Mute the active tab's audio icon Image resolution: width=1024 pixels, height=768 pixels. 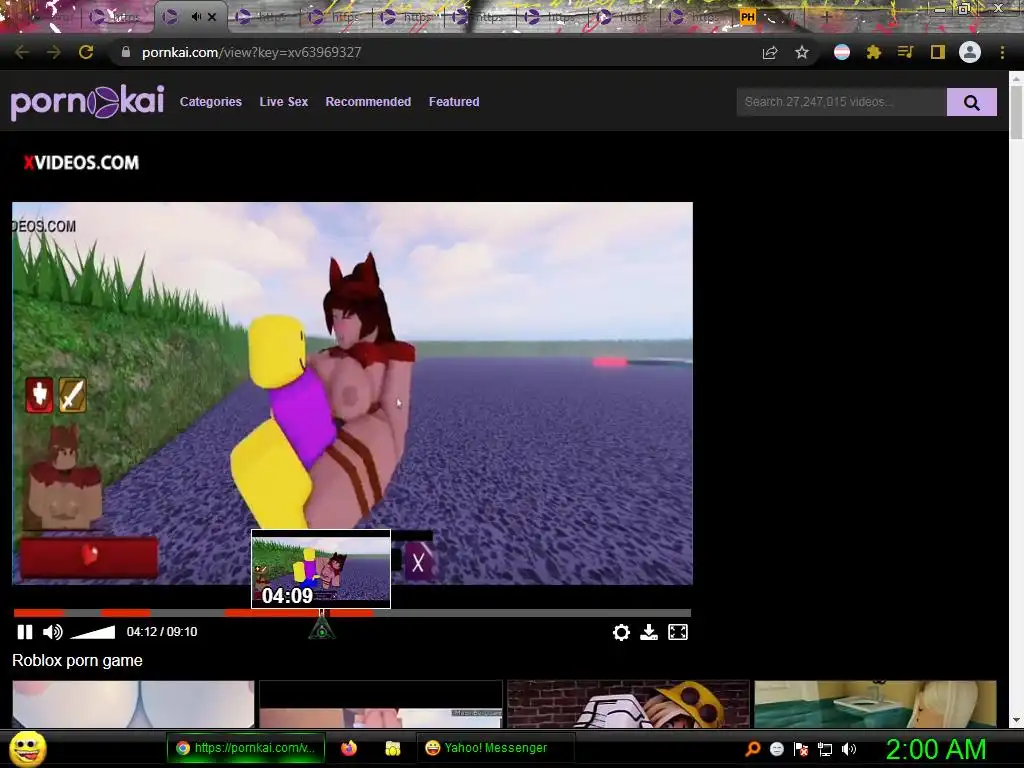click(197, 17)
